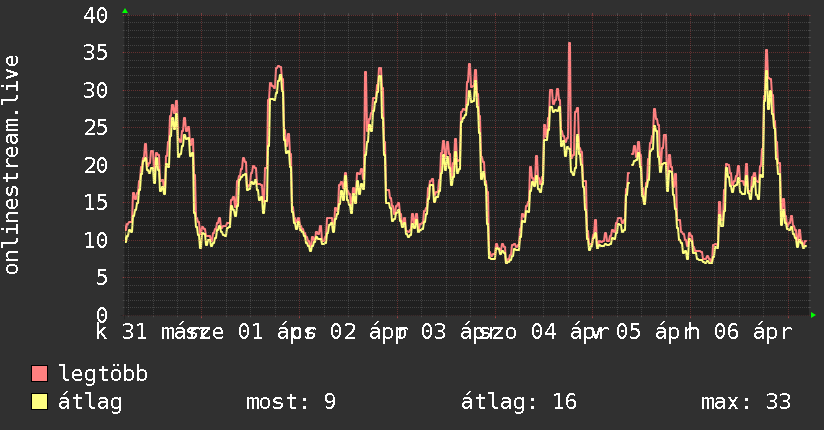Click the y-axis label 30
This screenshot has height=430, width=824.
coord(96,90)
